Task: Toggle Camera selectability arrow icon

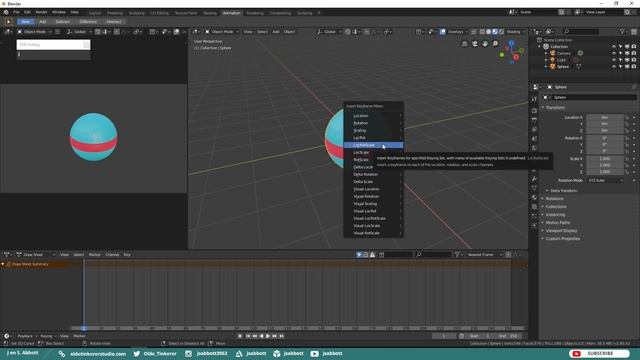Action: pyautogui.click(x=620, y=53)
